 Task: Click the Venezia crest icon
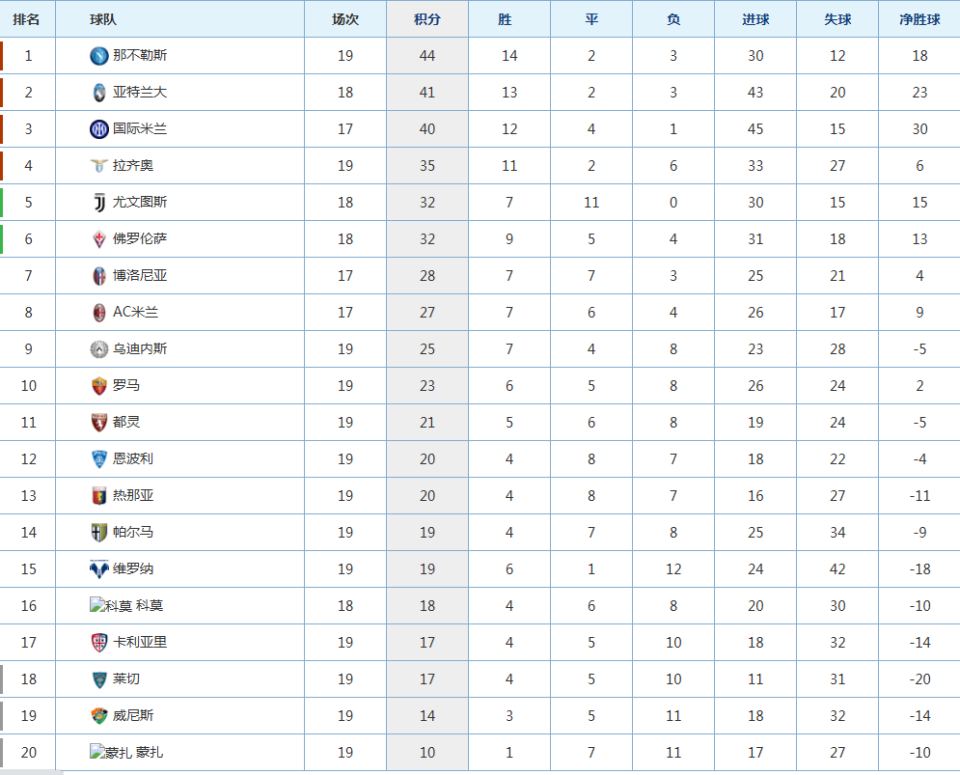click(99, 716)
